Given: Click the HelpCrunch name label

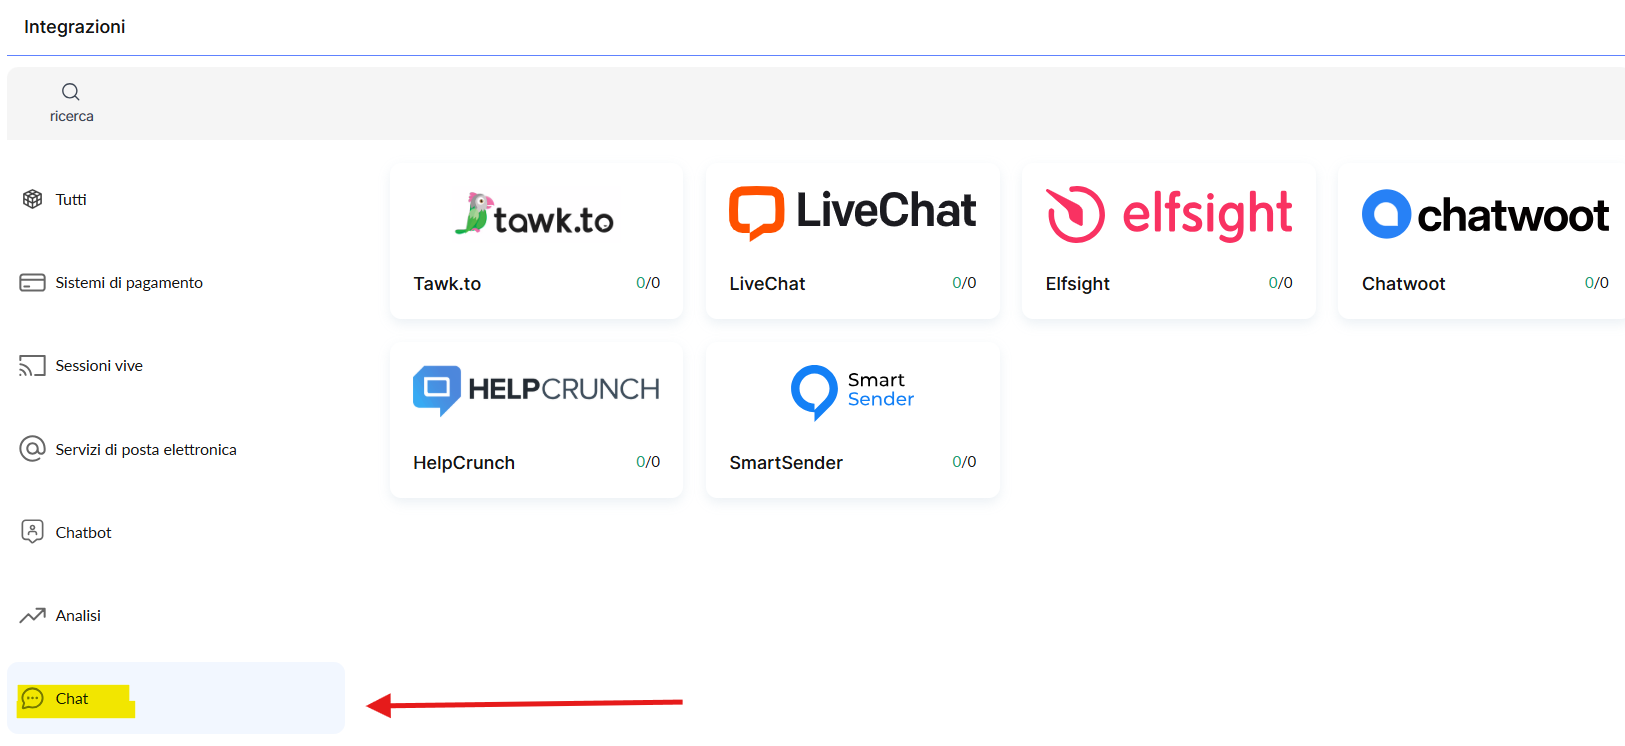Looking at the screenshot, I should tap(464, 463).
